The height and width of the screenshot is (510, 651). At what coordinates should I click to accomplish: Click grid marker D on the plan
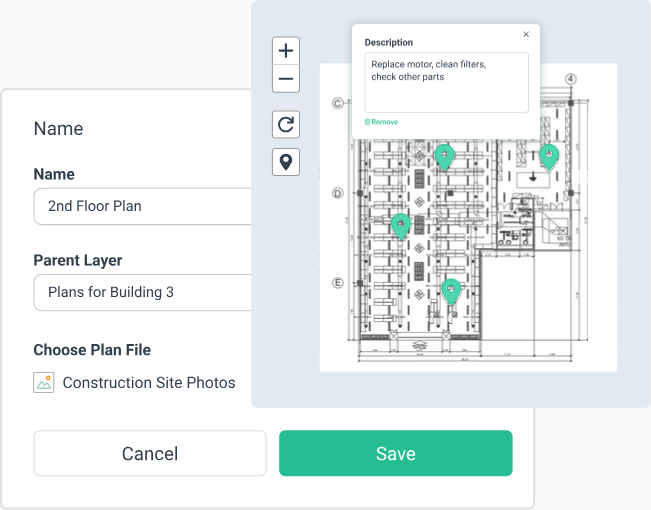pos(338,193)
